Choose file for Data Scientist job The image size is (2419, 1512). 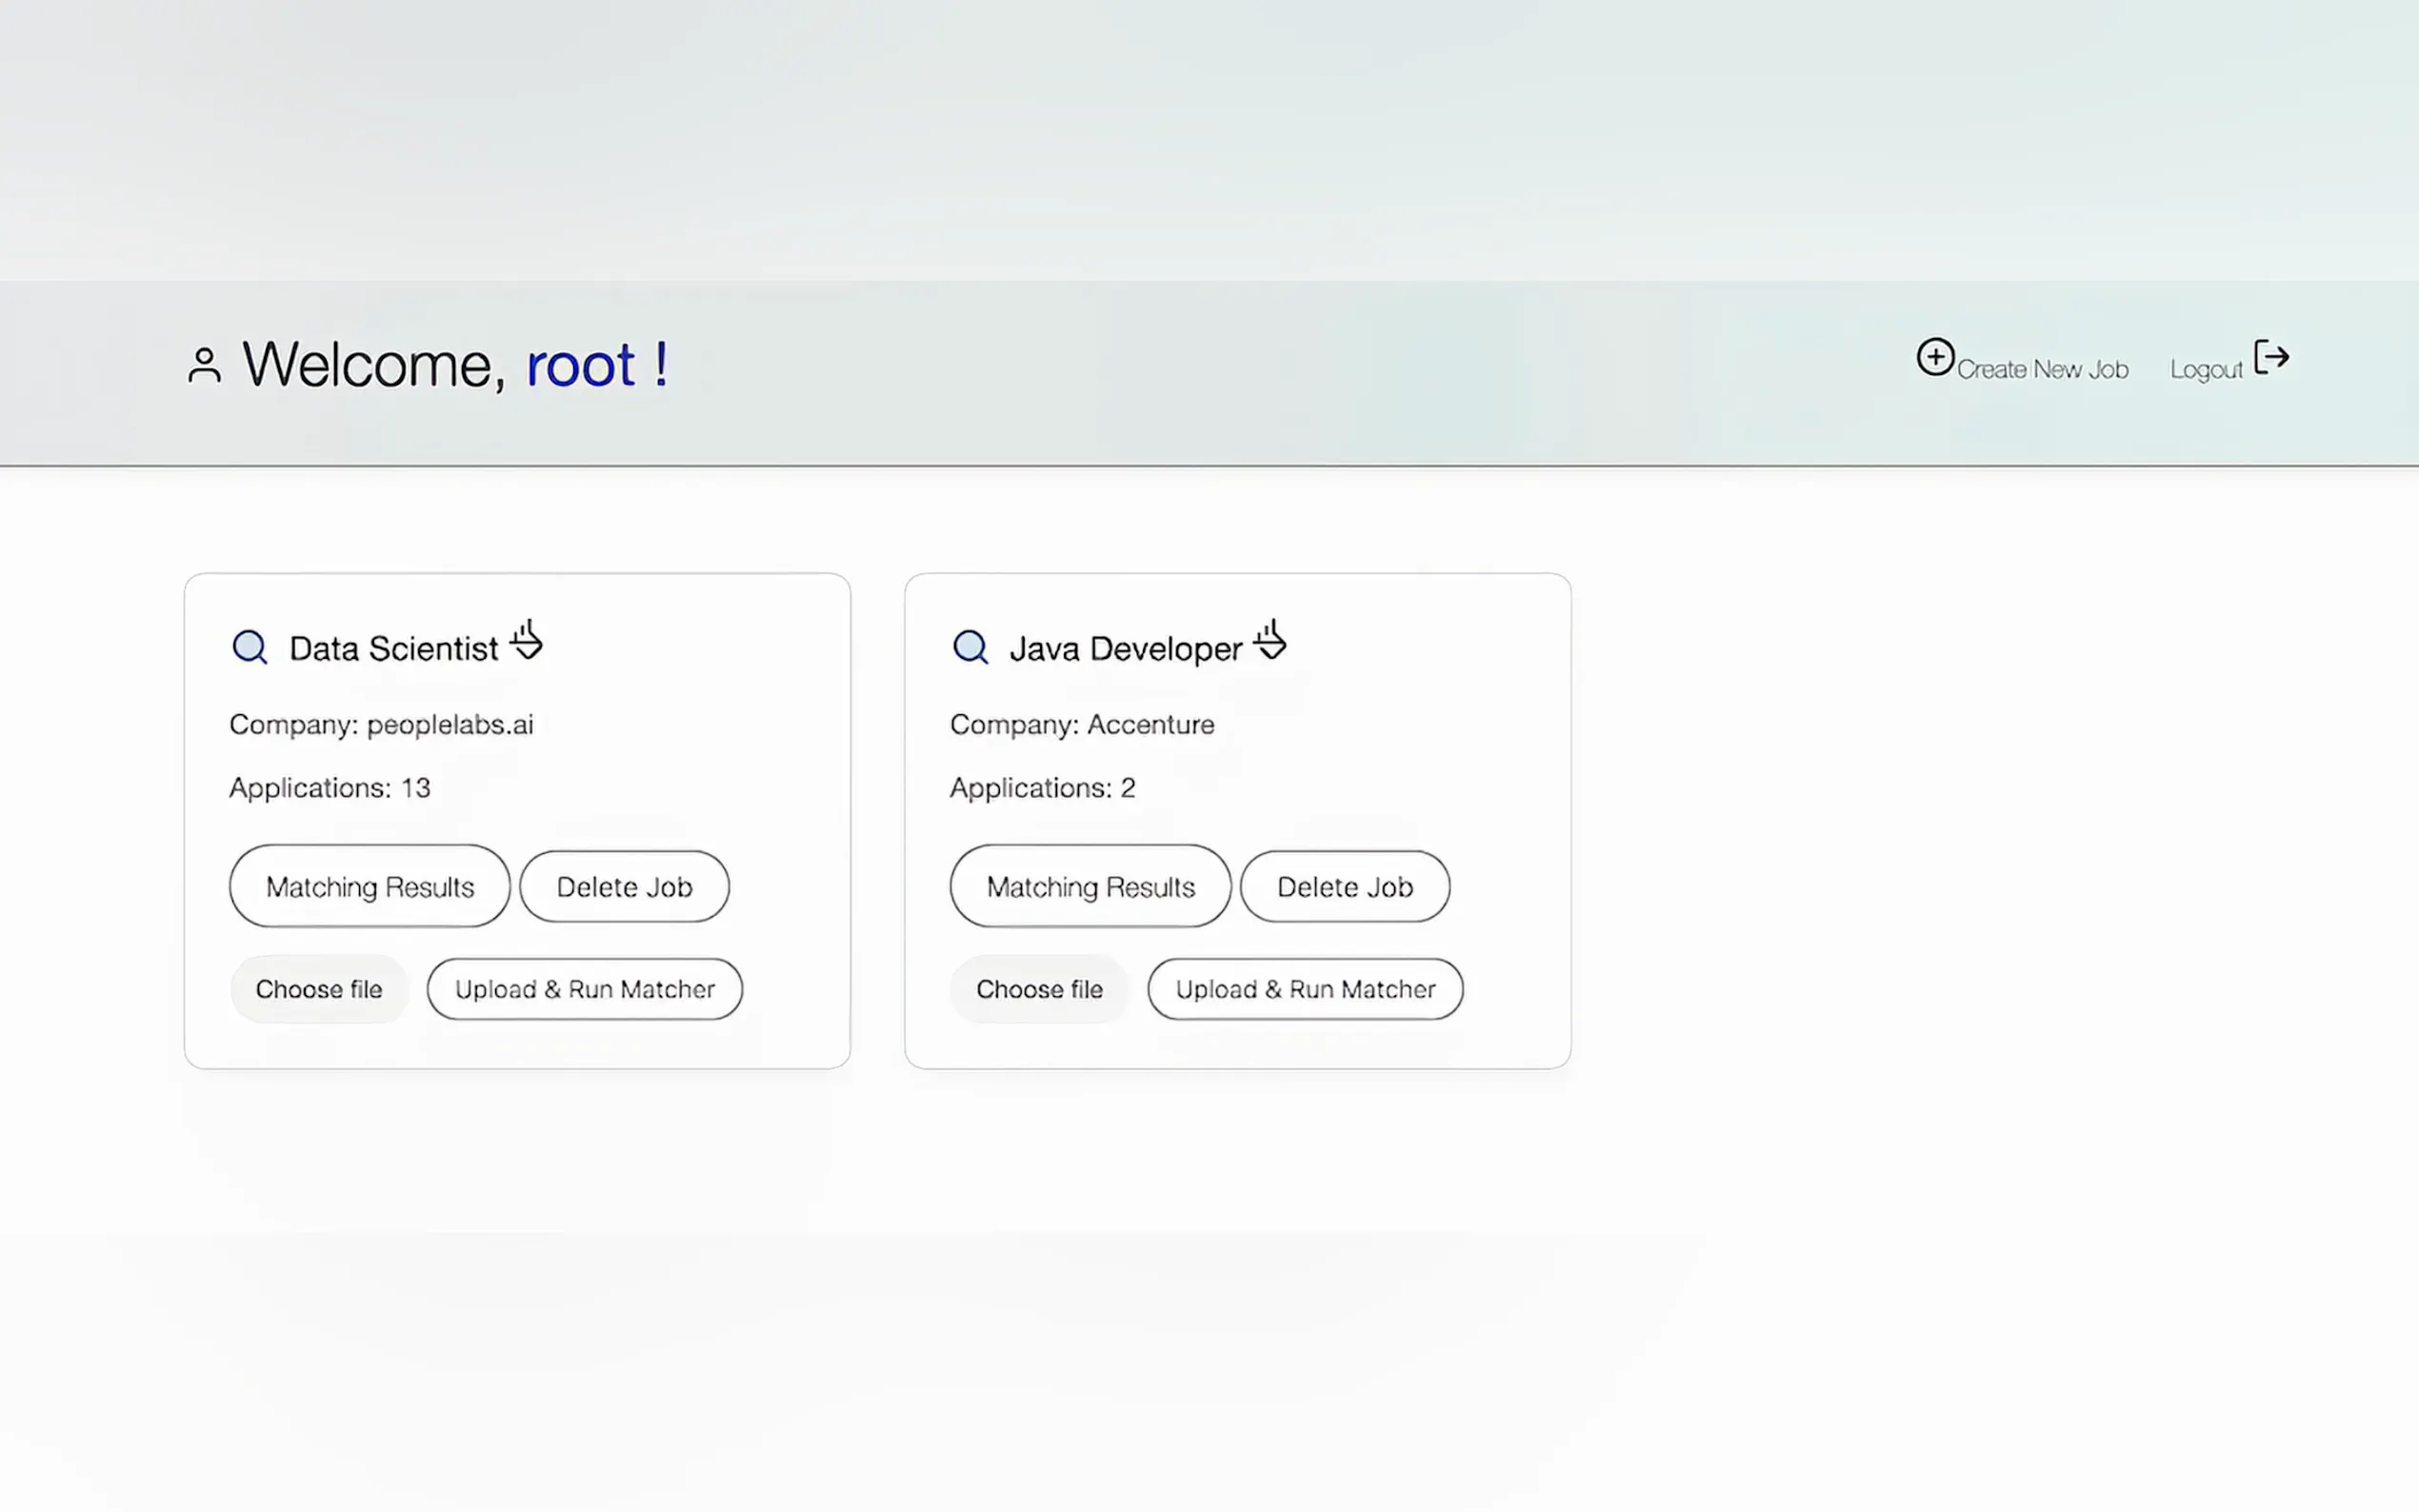click(x=319, y=989)
